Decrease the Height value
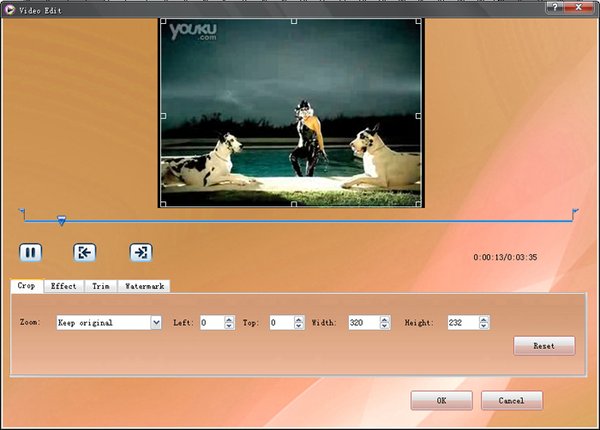Screen dimensions: 600x430 (x=484, y=326)
